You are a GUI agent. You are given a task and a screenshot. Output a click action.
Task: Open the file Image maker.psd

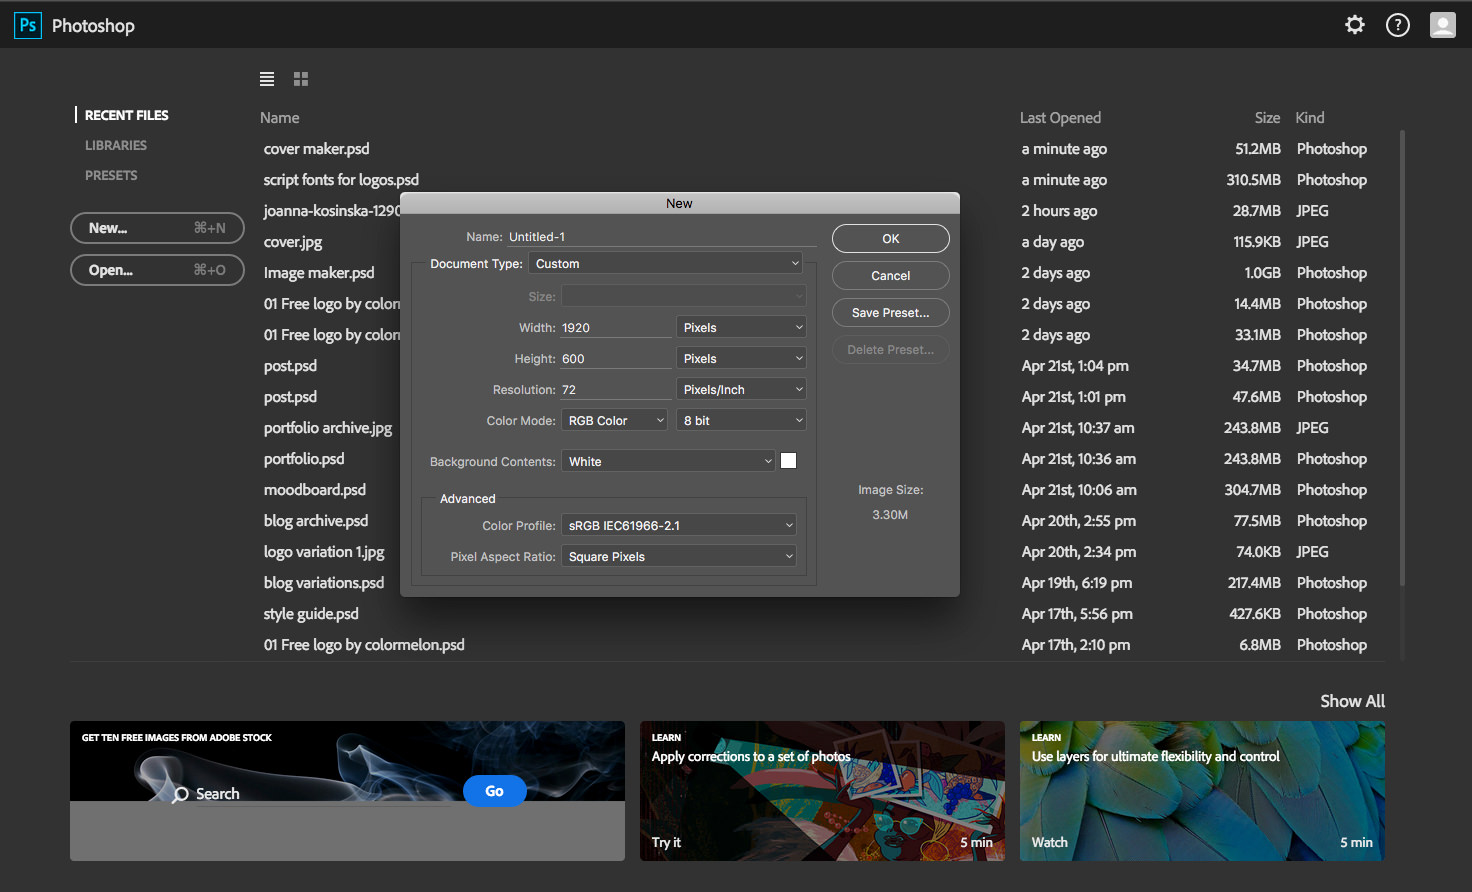pos(319,273)
